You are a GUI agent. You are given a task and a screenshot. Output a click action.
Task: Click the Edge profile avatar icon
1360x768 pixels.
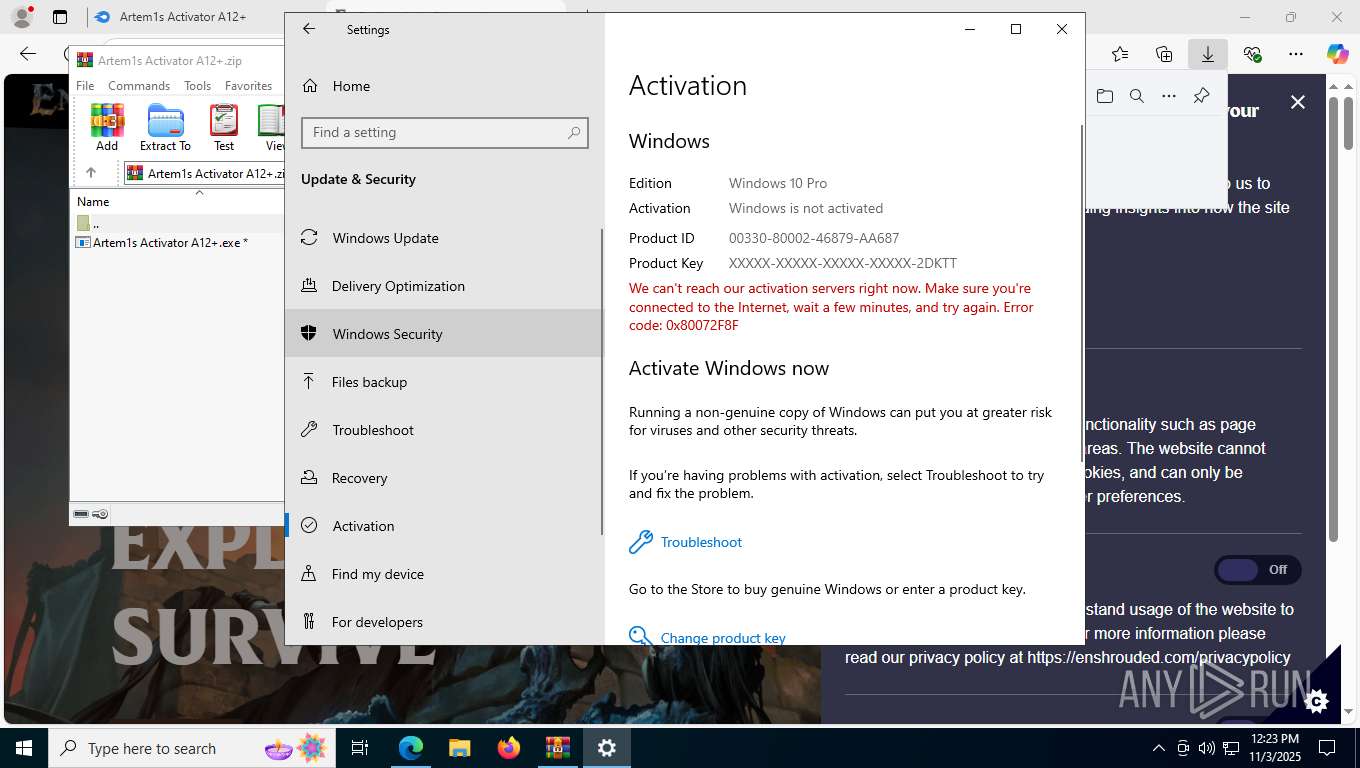(x=21, y=17)
